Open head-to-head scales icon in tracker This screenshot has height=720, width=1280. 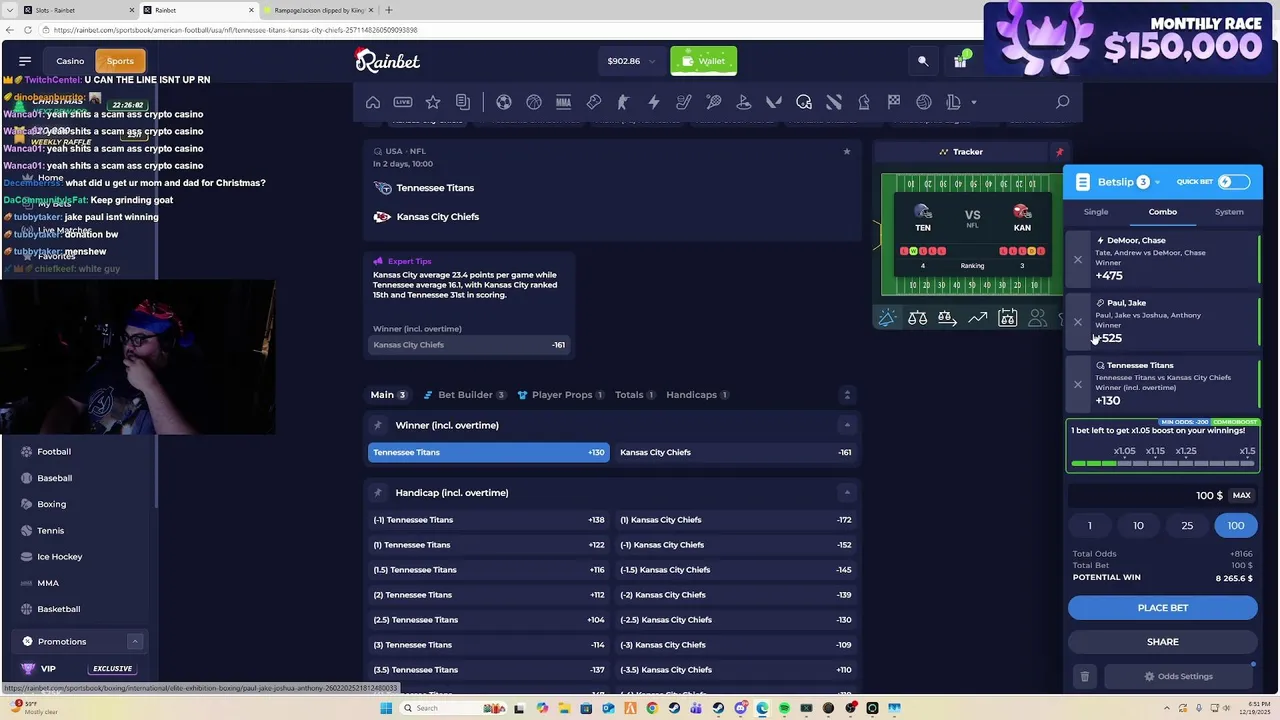(917, 318)
